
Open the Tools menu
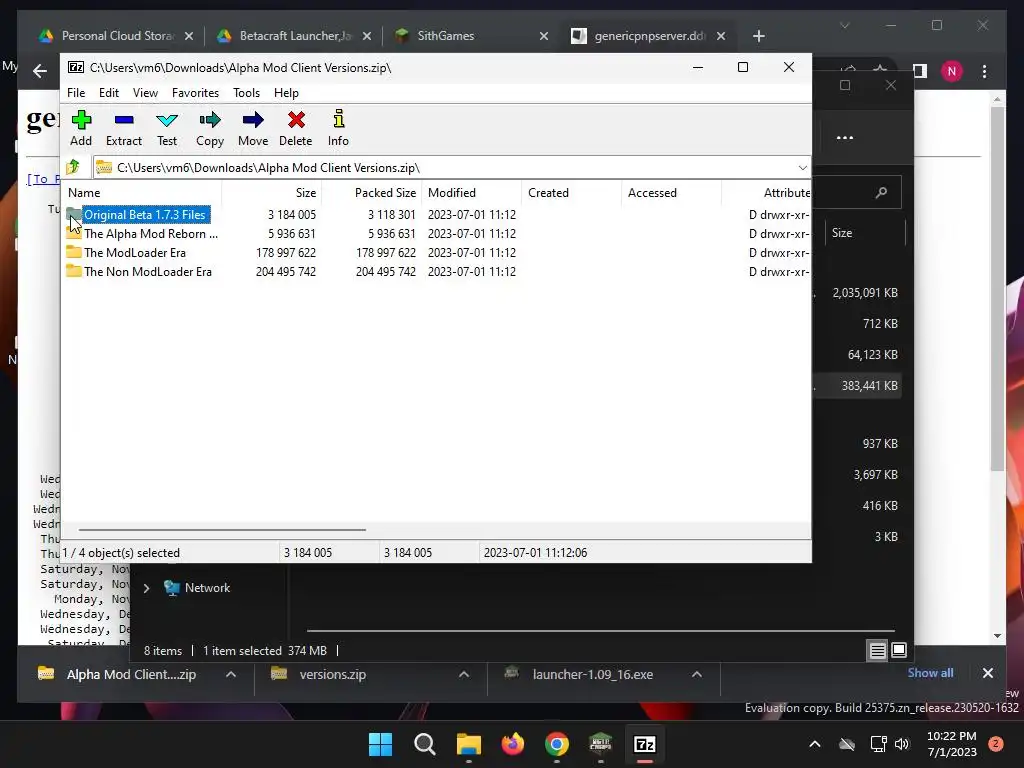pyautogui.click(x=246, y=93)
